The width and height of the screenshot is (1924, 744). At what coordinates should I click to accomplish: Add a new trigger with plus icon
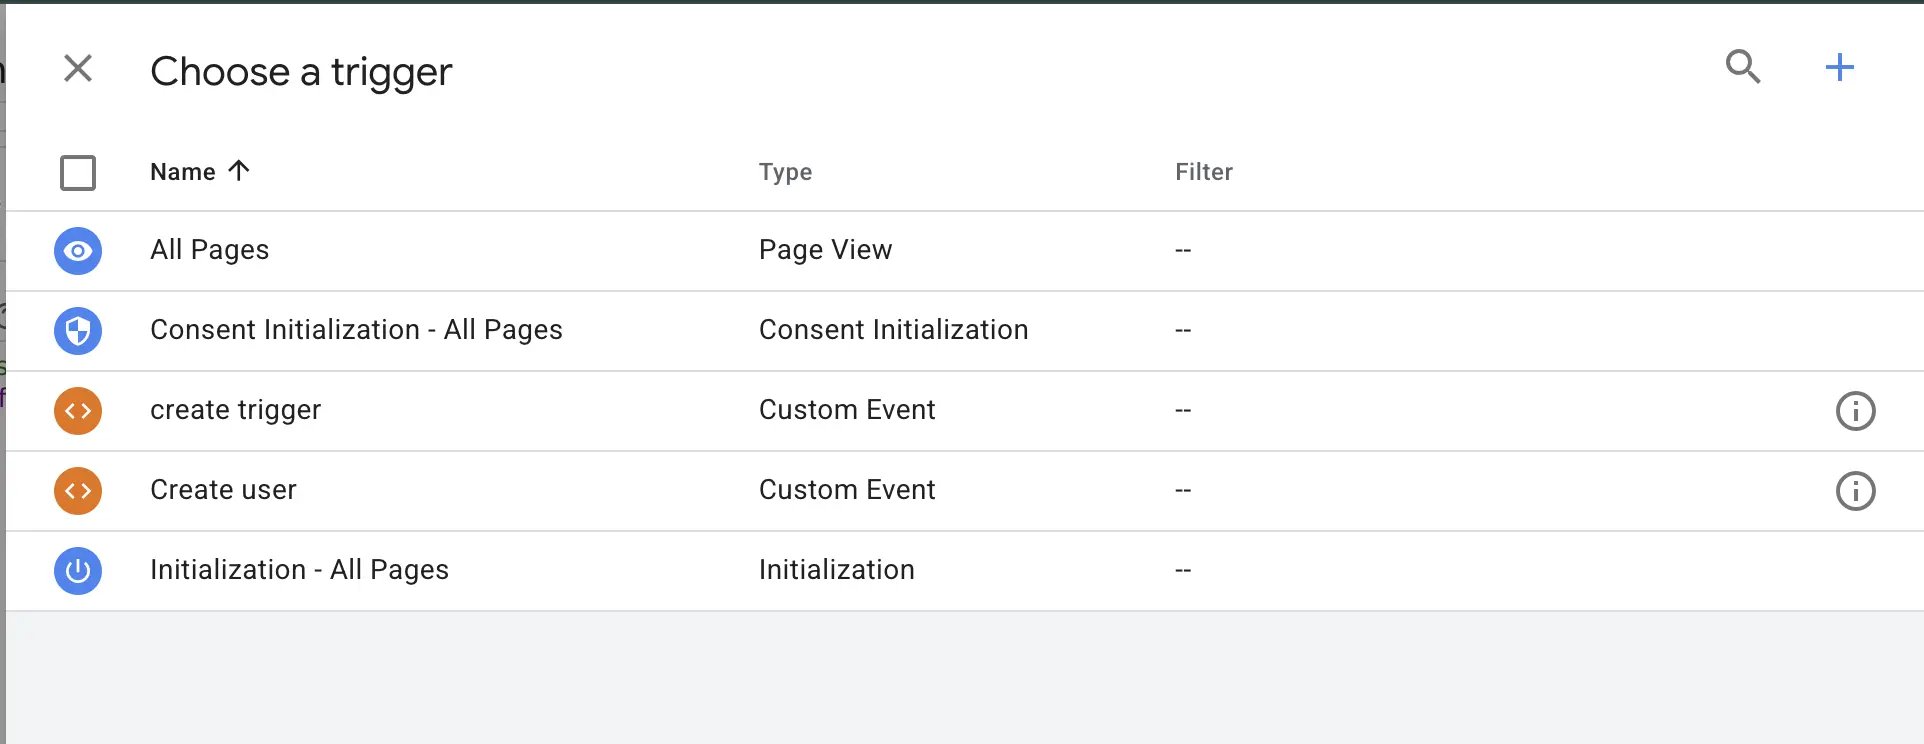1839,67
